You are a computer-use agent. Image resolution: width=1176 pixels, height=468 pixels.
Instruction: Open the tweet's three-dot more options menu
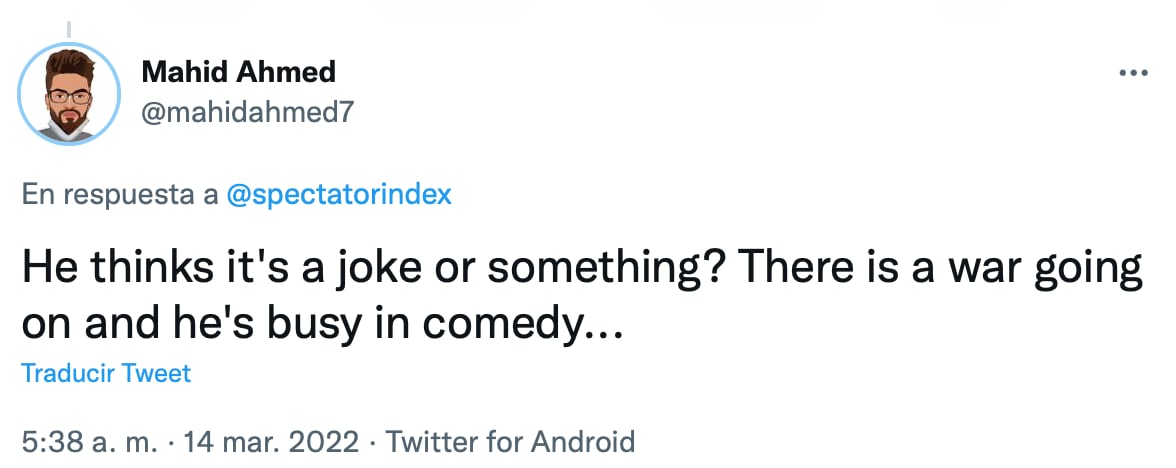pyautogui.click(x=1133, y=73)
